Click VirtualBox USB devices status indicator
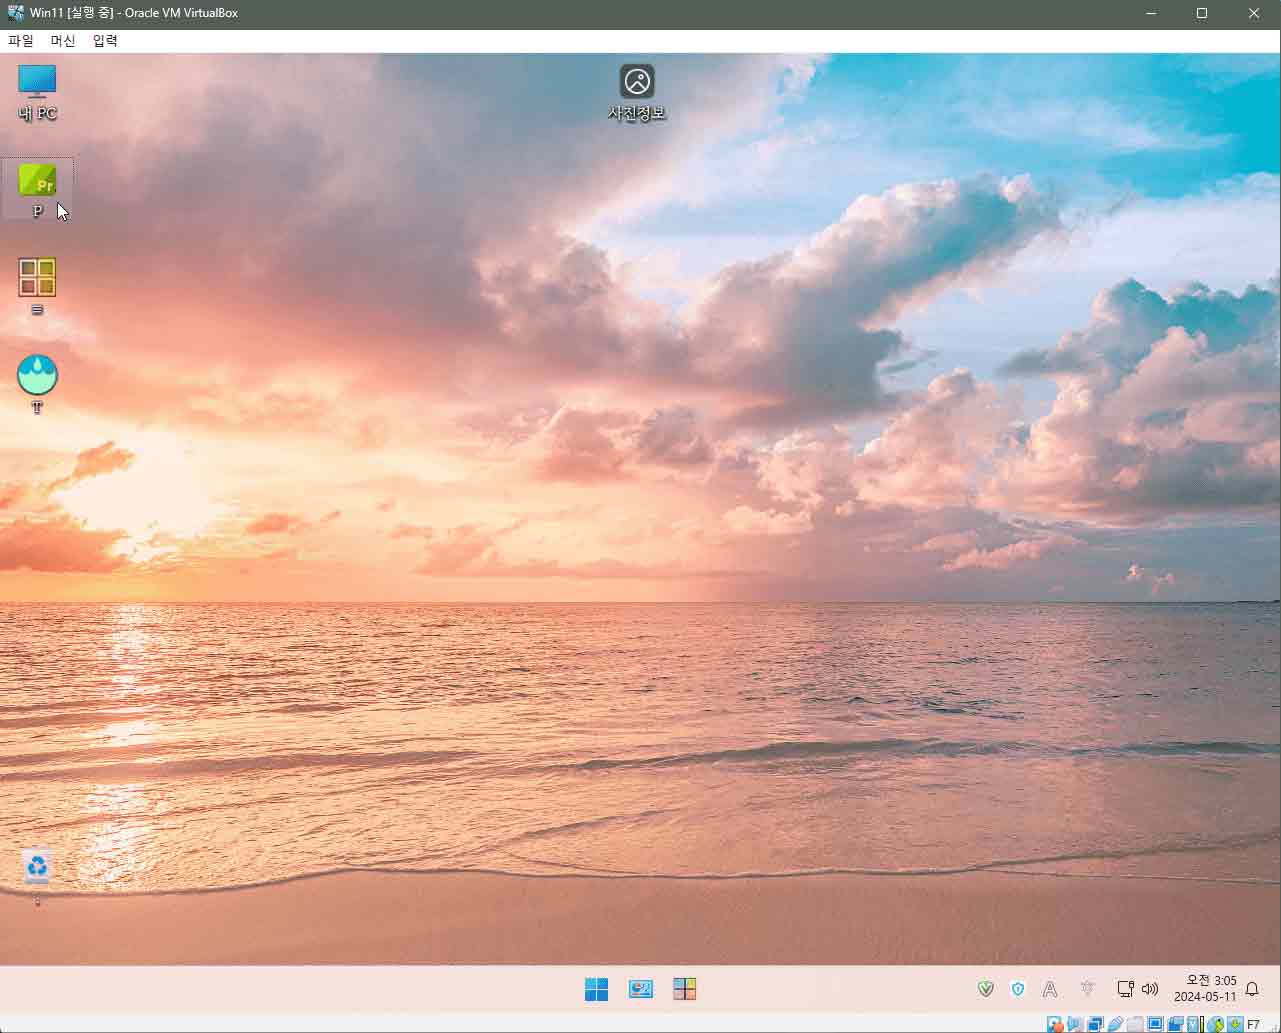The image size is (1281, 1033). [1115, 1024]
